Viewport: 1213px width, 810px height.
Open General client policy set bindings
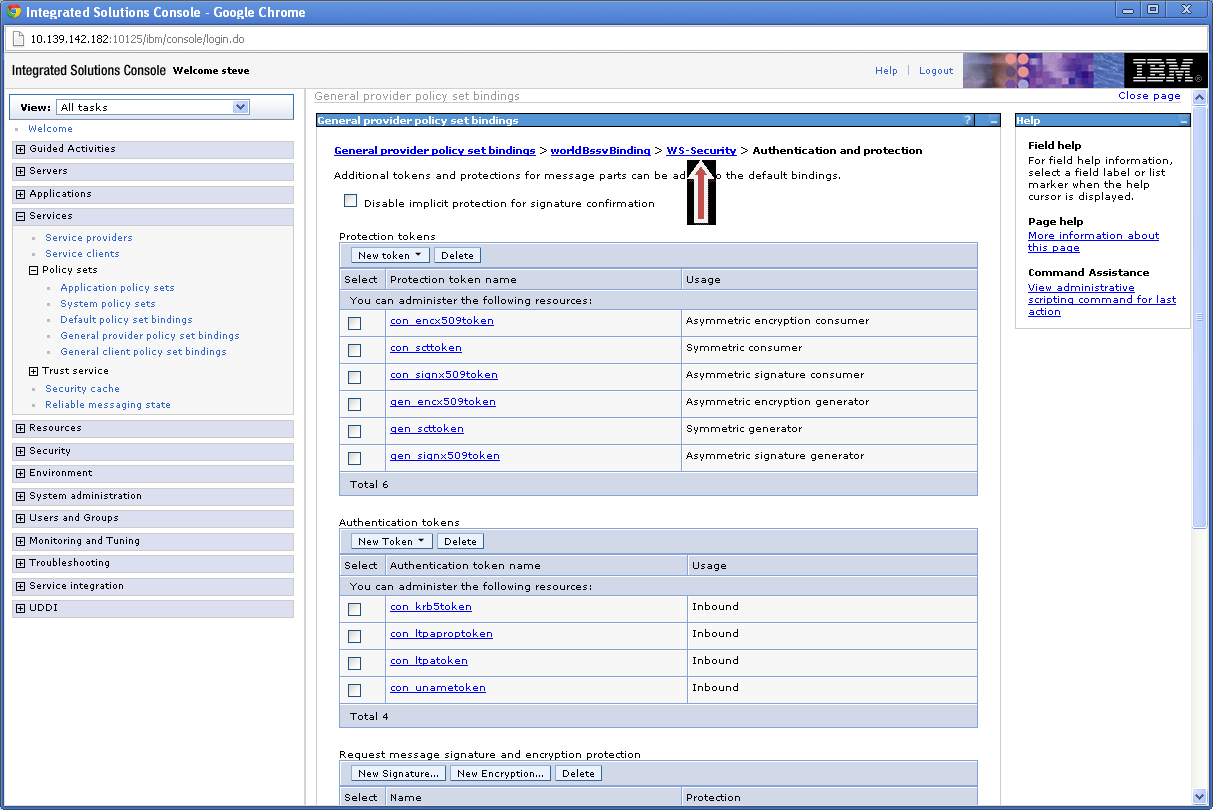pos(143,352)
